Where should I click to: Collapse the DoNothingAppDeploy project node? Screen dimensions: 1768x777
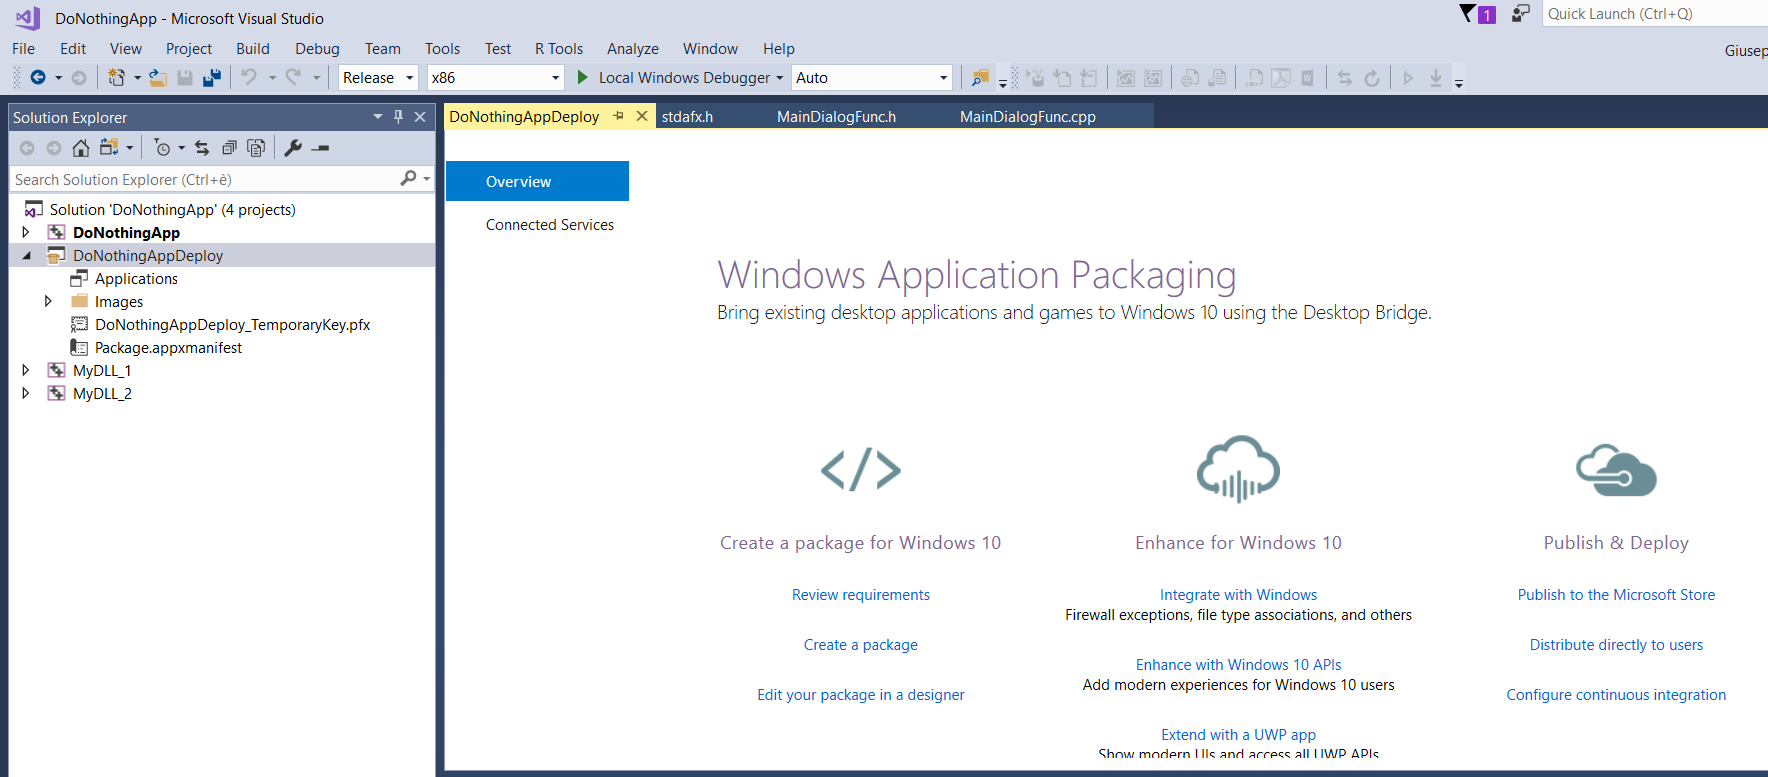[26, 255]
